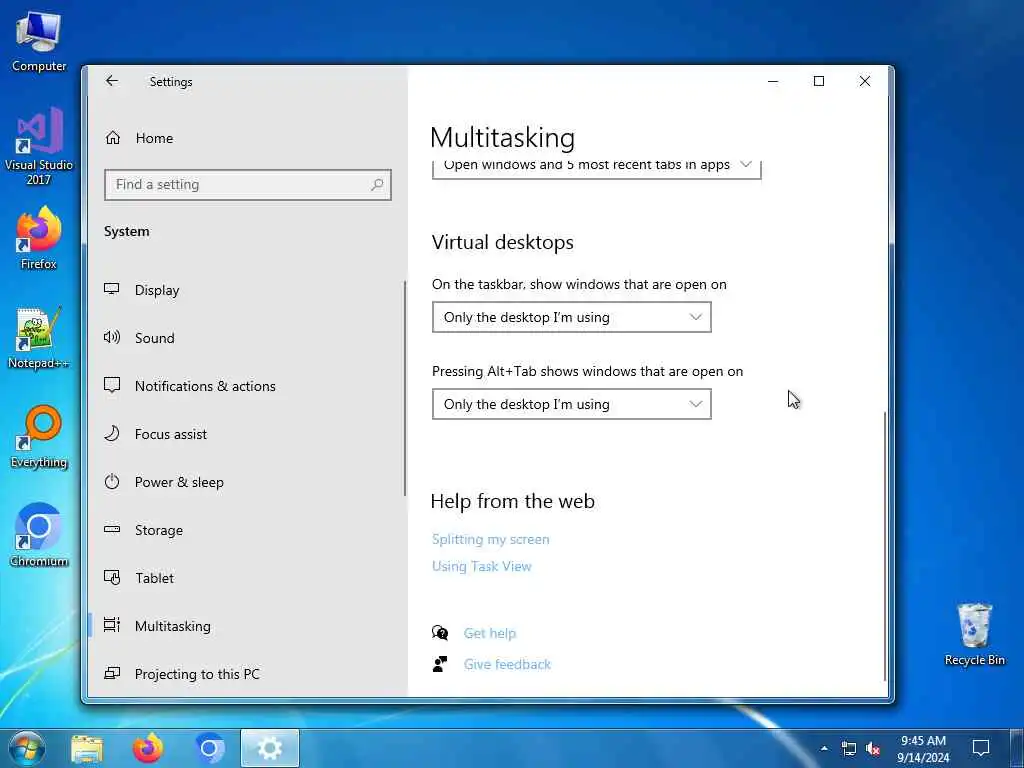Go back with the Settings back arrow
1024x768 pixels.
coord(112,81)
